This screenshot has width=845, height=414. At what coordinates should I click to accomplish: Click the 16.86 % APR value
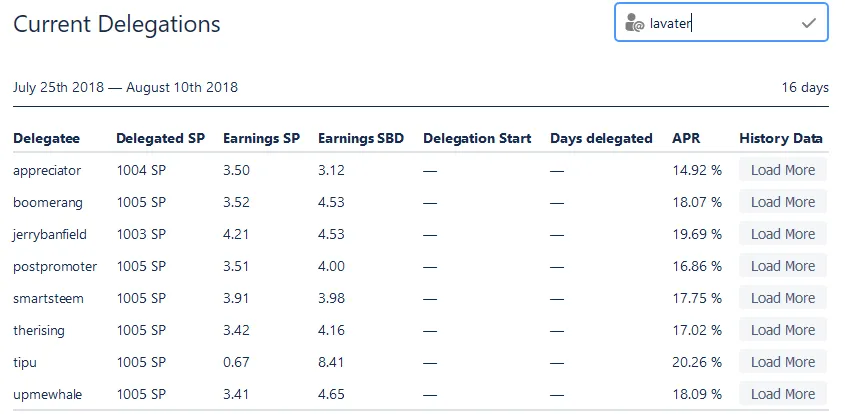coord(697,266)
